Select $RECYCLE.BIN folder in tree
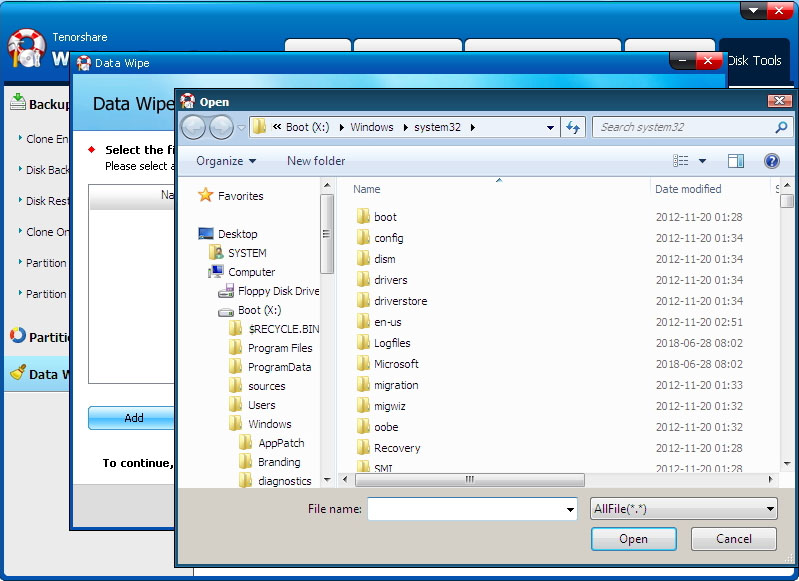The image size is (799, 581). [x=274, y=329]
